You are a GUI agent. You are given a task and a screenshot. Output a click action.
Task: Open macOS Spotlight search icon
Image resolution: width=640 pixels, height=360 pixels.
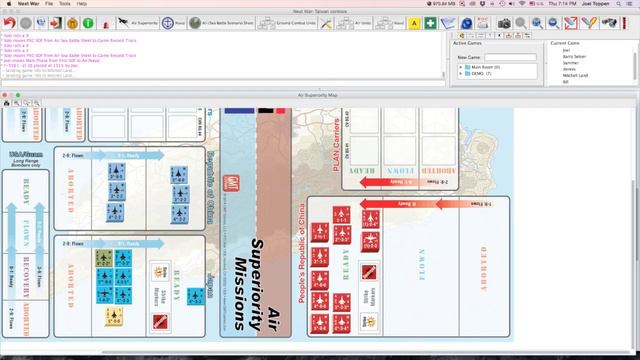(619, 4)
